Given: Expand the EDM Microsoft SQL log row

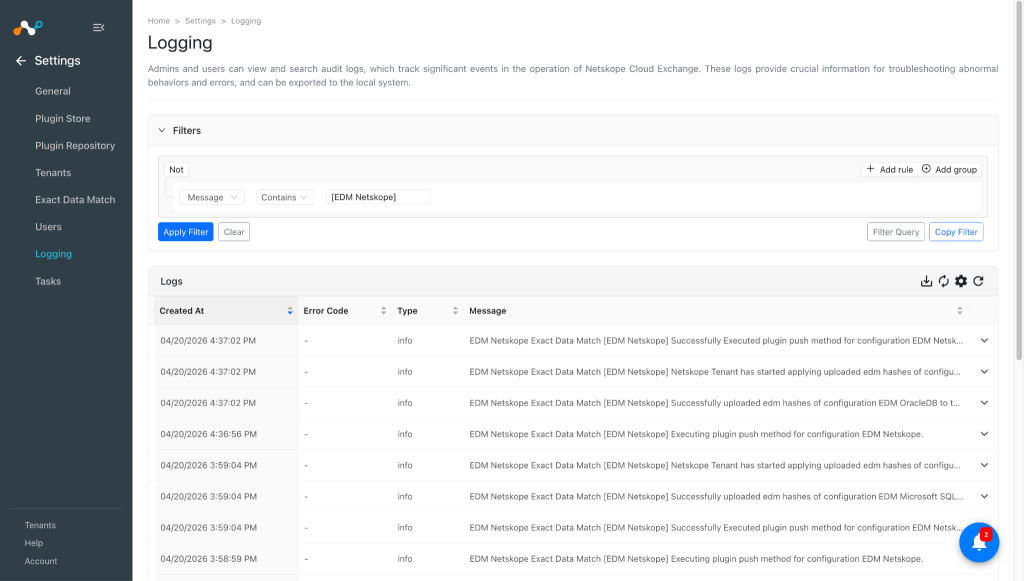Looking at the screenshot, I should pyautogui.click(x=984, y=497).
